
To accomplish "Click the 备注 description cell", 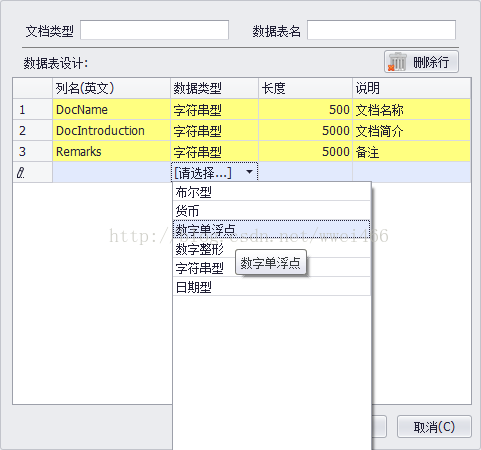I will (x=412, y=152).
